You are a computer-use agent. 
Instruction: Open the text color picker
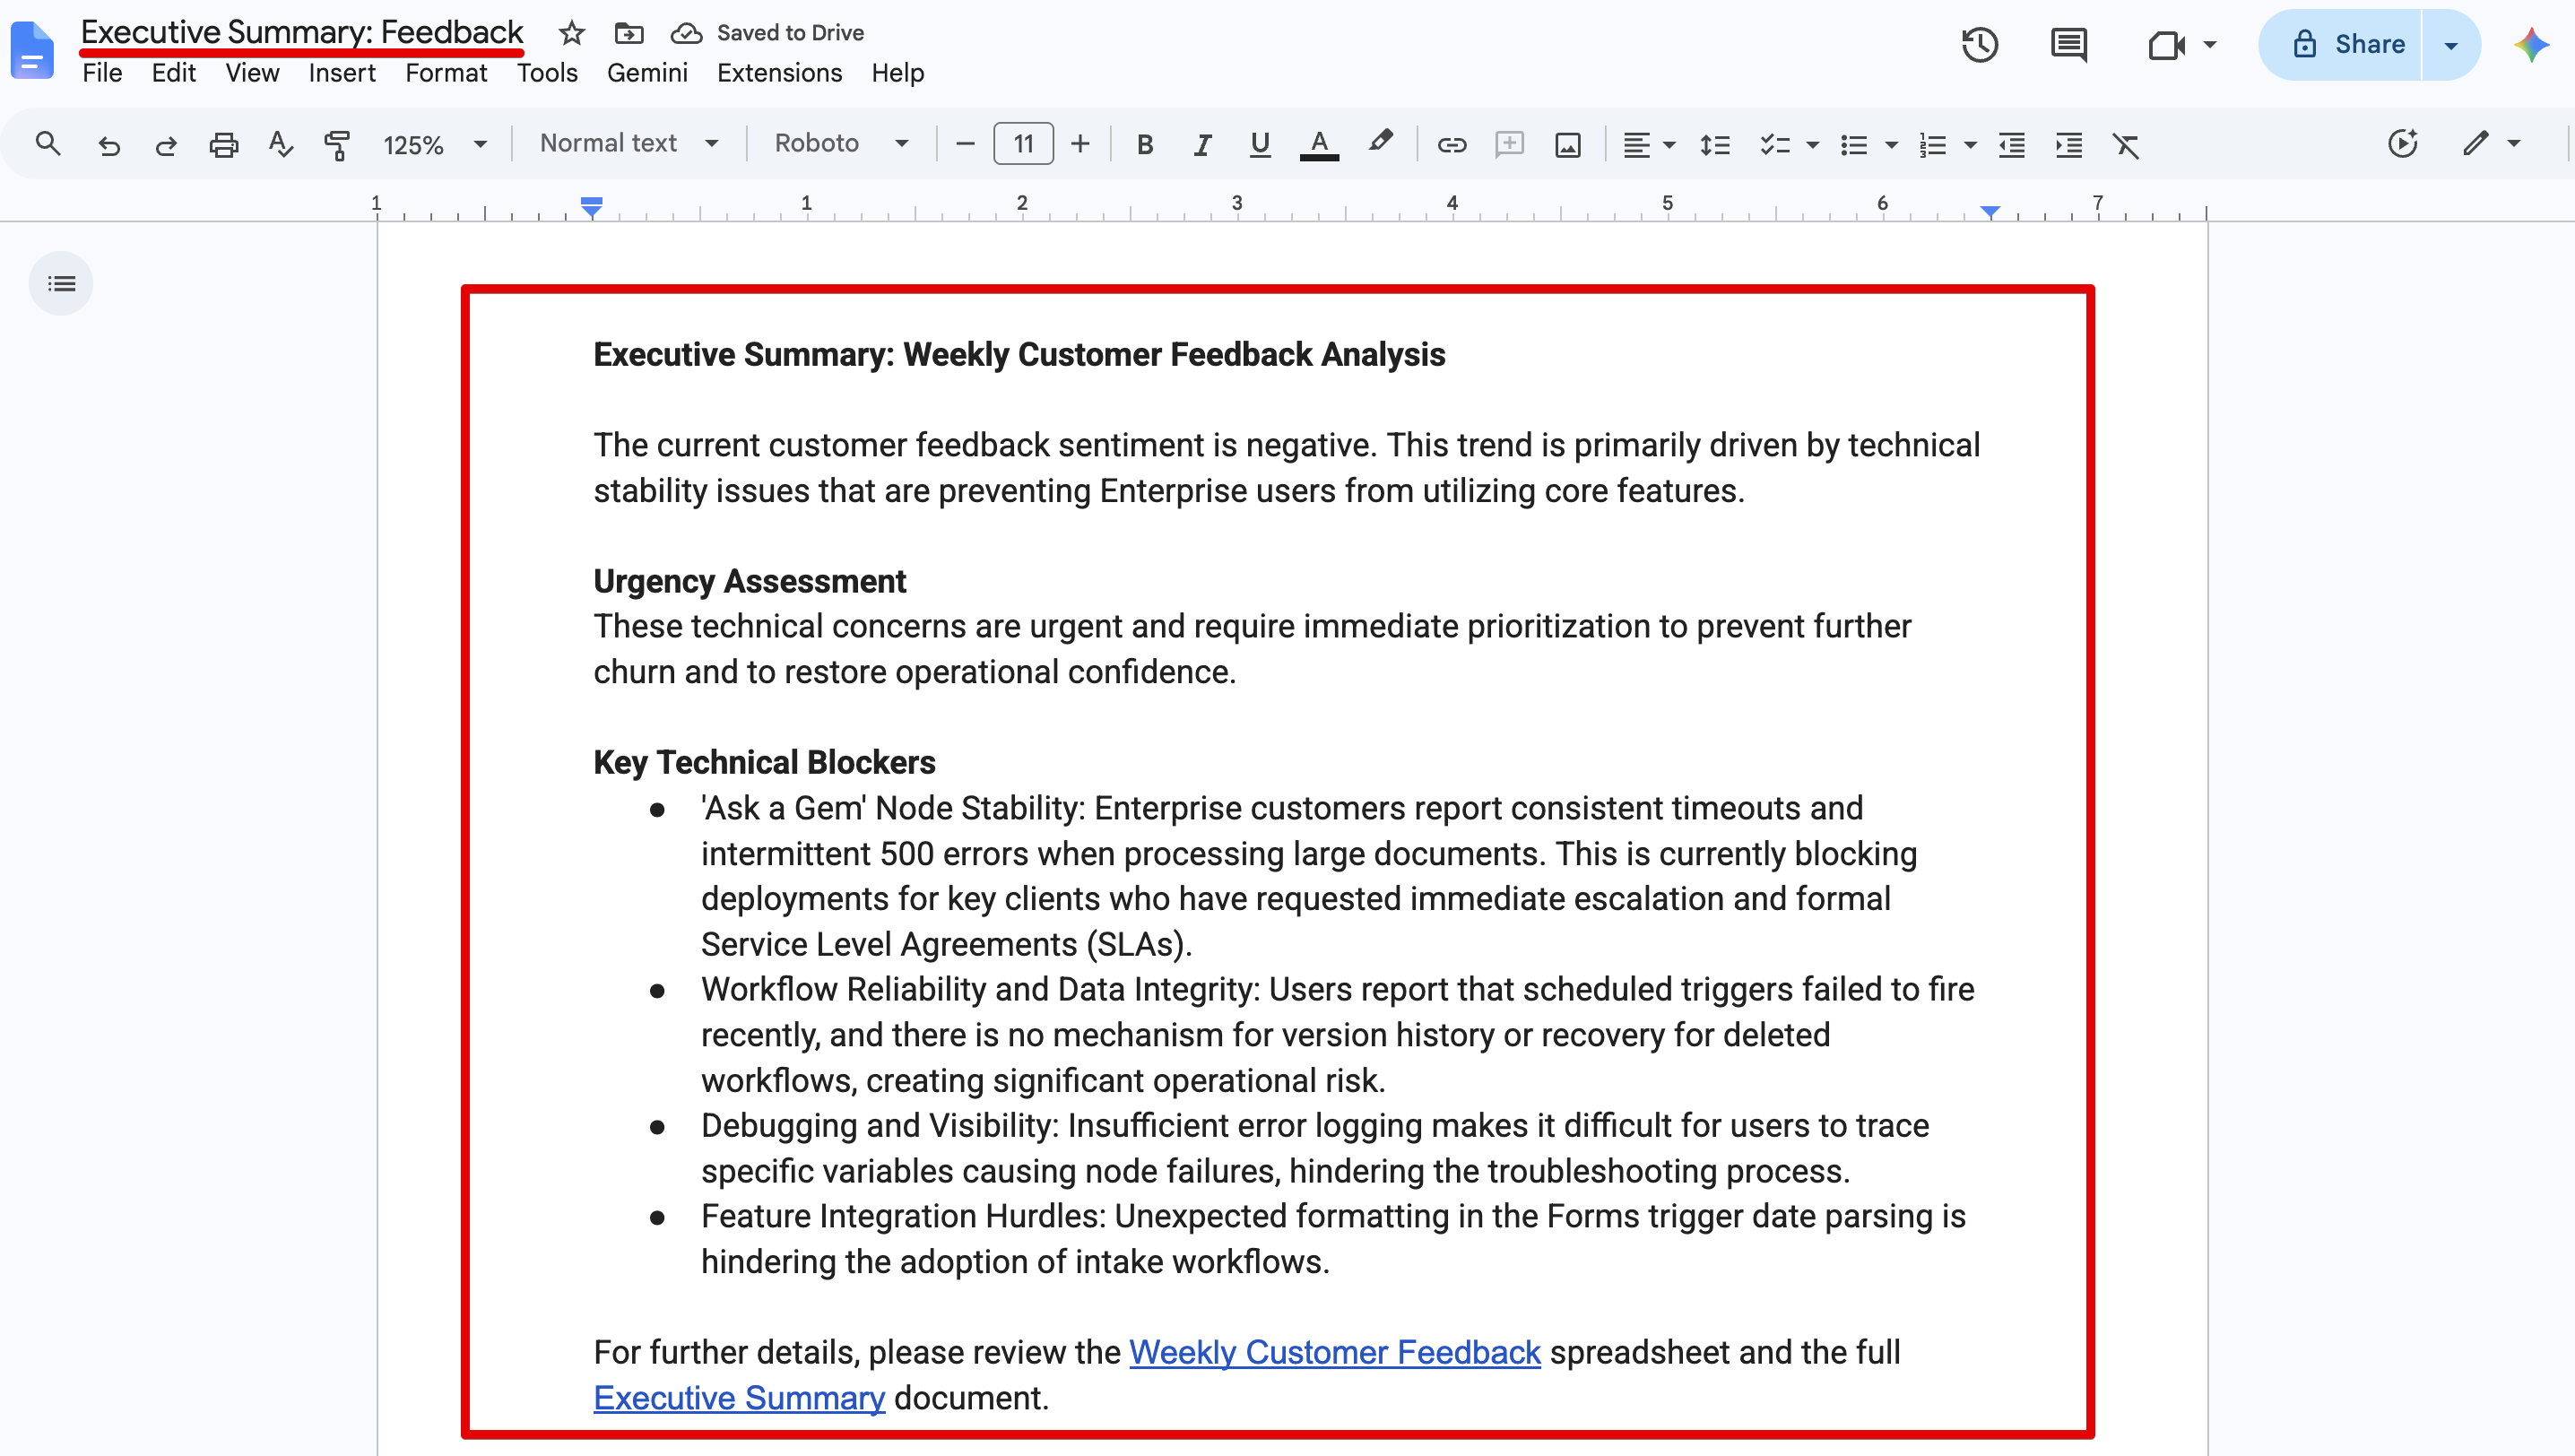tap(1319, 145)
